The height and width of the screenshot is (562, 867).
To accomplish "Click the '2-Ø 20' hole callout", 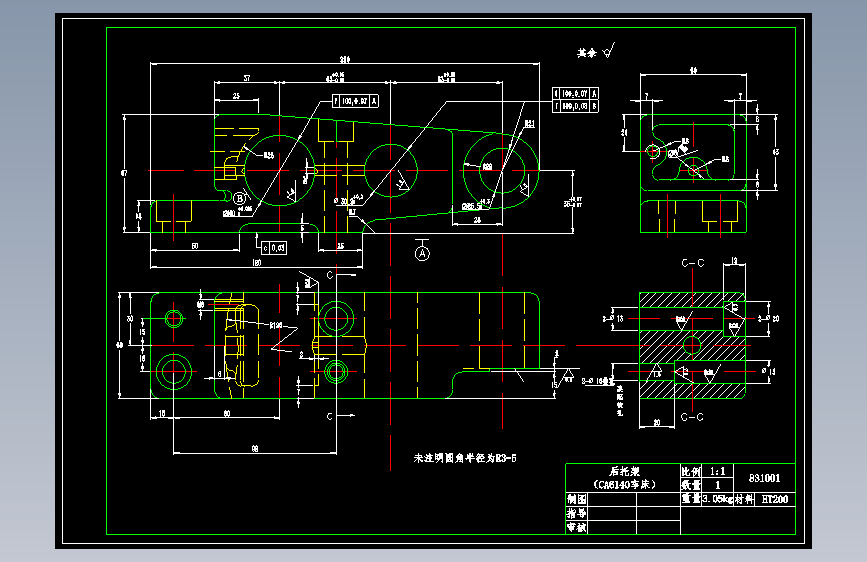I will pyautogui.click(x=769, y=319).
